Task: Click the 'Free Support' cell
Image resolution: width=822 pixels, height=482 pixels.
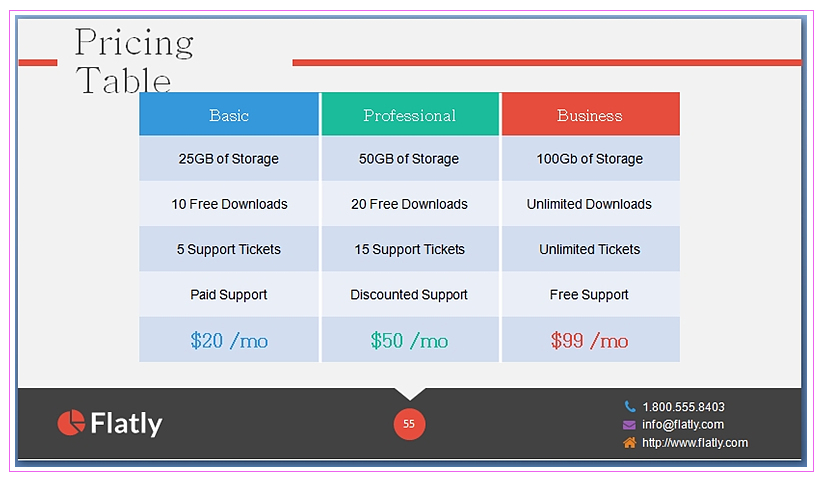Action: tap(591, 294)
